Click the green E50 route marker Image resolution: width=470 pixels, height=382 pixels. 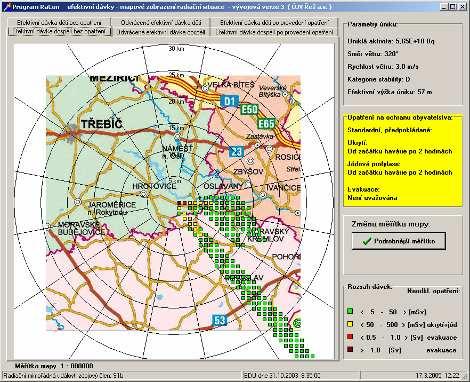point(249,109)
